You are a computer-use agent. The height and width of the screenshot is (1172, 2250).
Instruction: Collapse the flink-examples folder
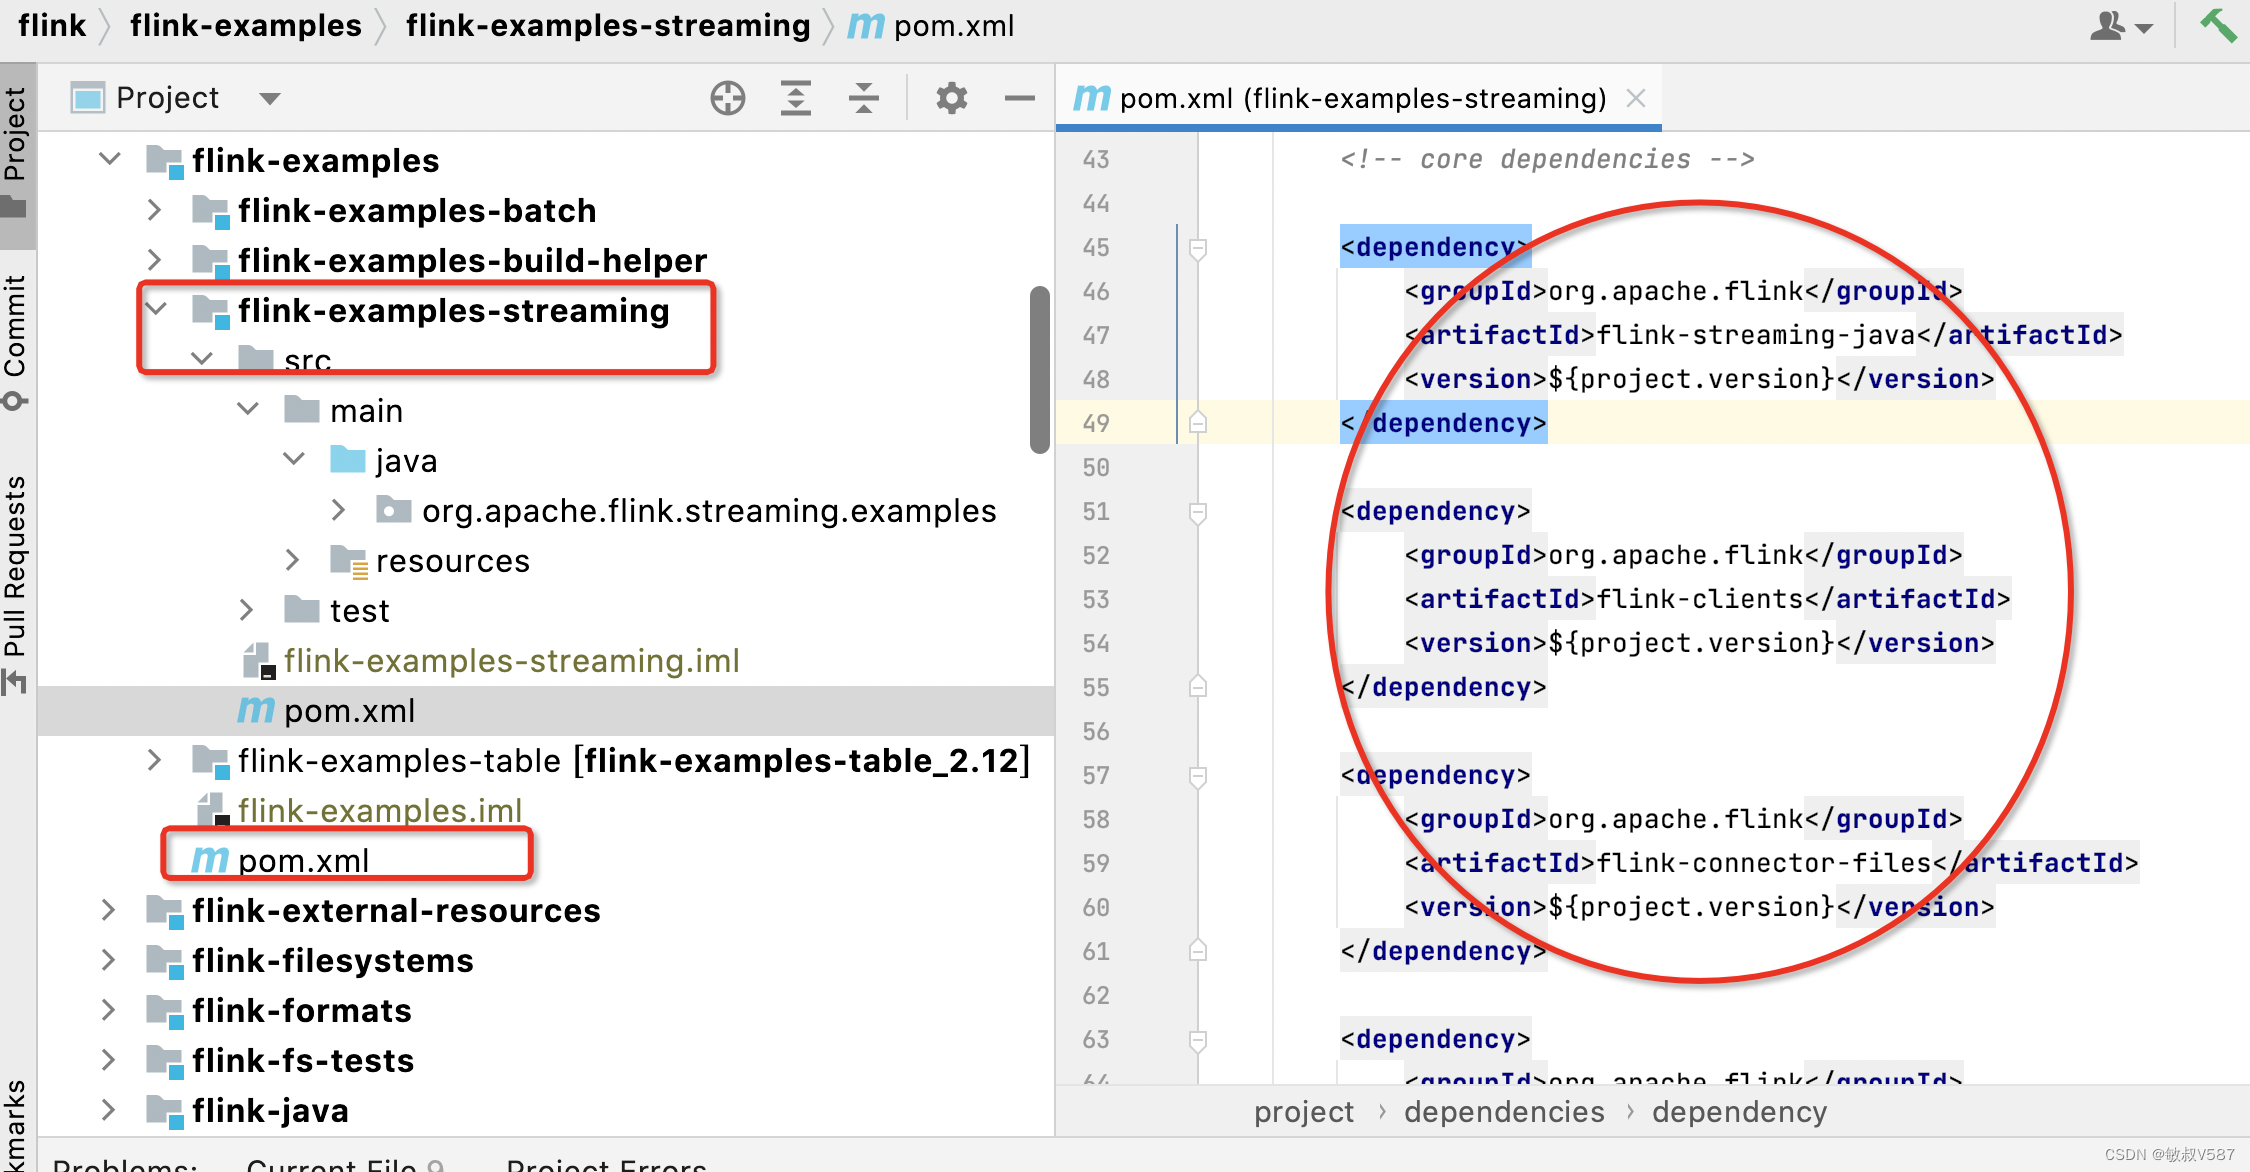[110, 160]
